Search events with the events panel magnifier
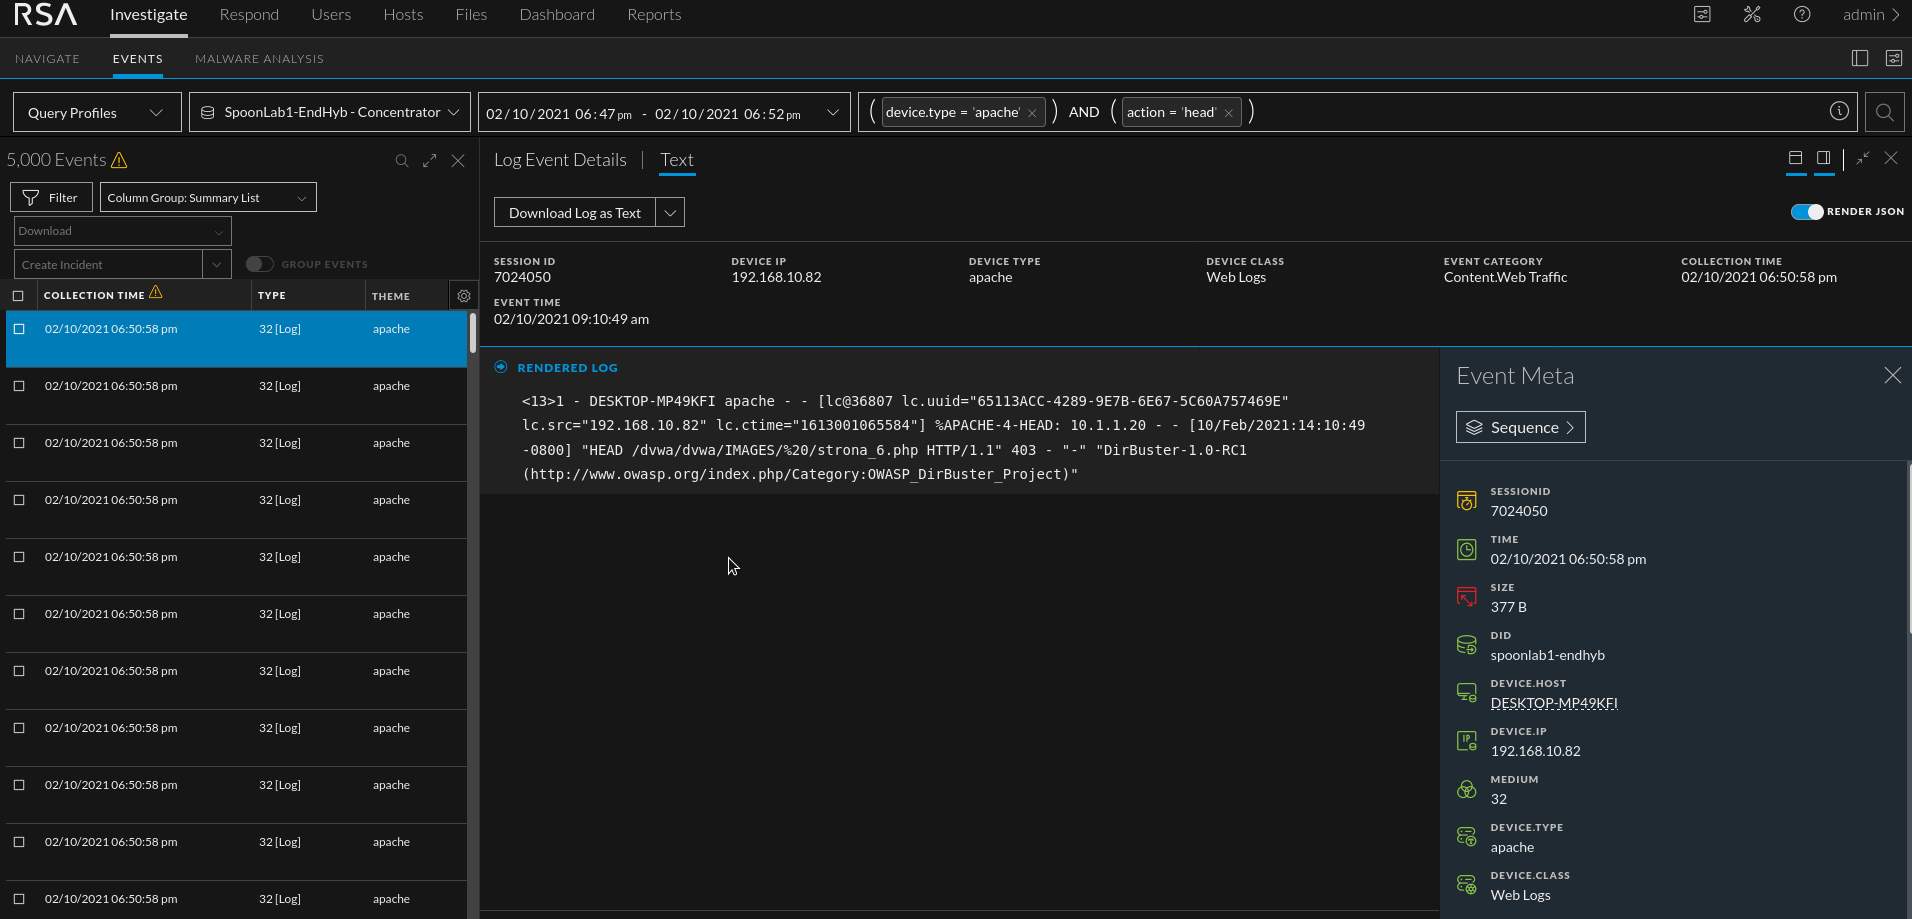1912x919 pixels. [401, 161]
